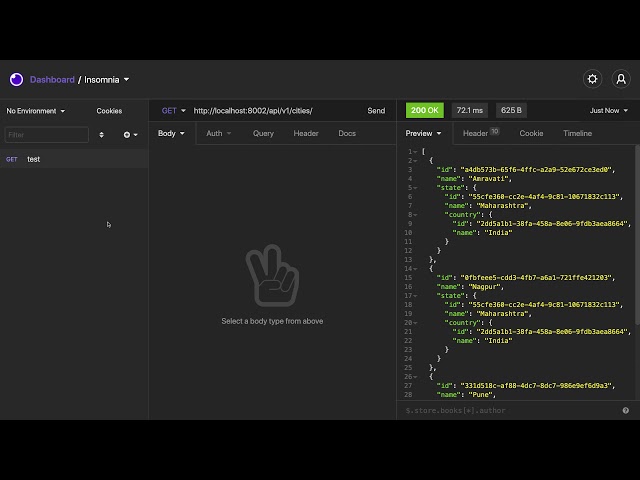The image size is (640, 480).
Task: Open the No Environment dropdown
Action: point(36,111)
